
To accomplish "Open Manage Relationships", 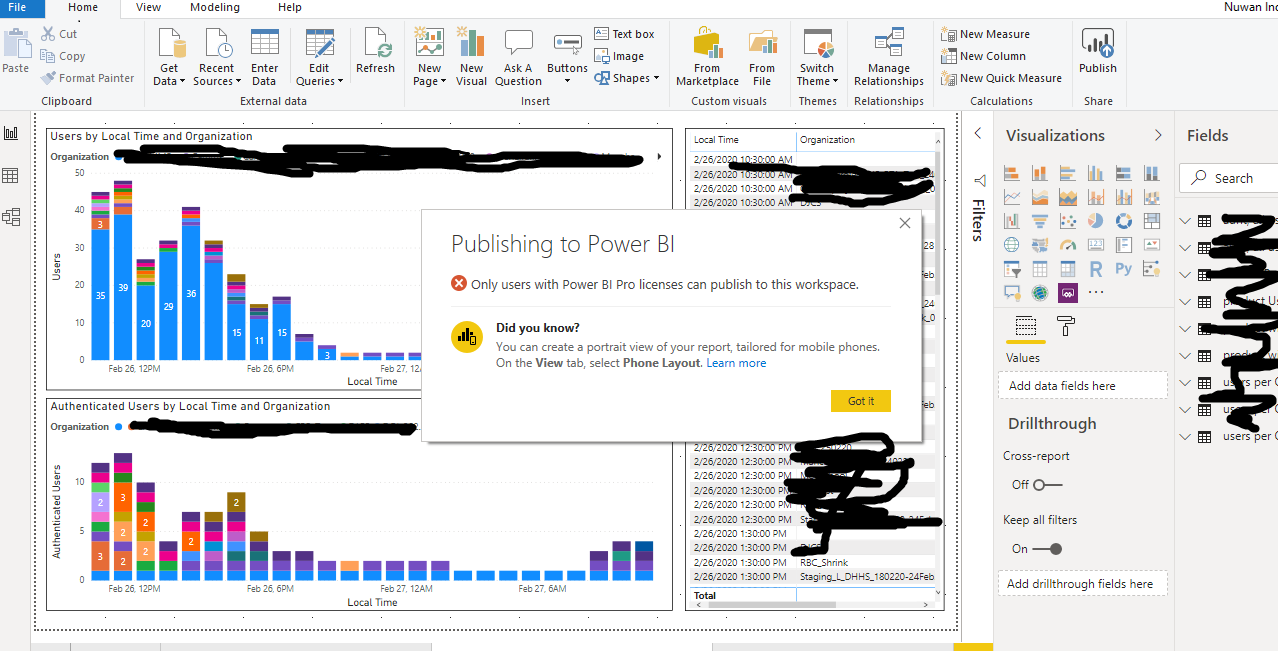I will [x=889, y=58].
